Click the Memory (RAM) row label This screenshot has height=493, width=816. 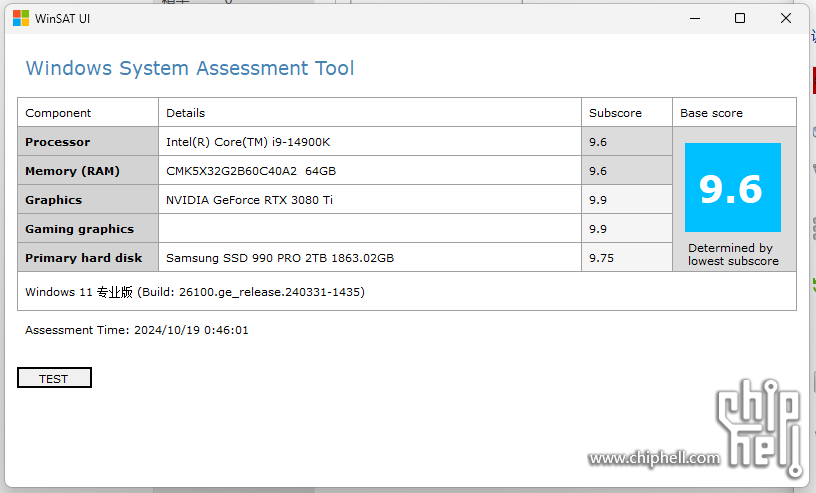[x=88, y=171]
